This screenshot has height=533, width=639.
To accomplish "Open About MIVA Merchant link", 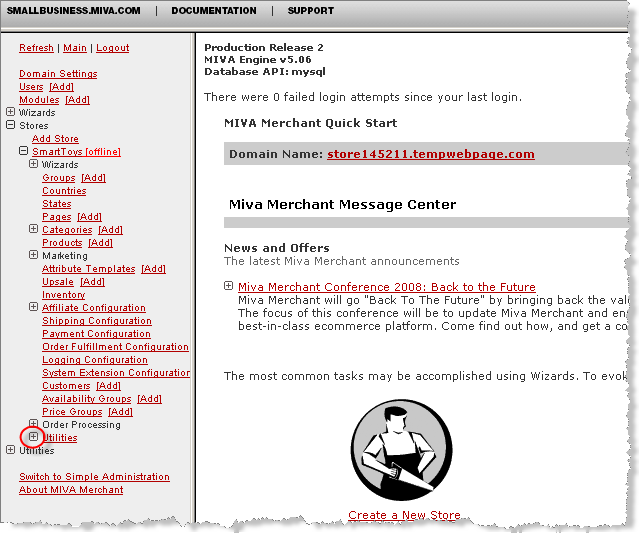I will click(71, 490).
